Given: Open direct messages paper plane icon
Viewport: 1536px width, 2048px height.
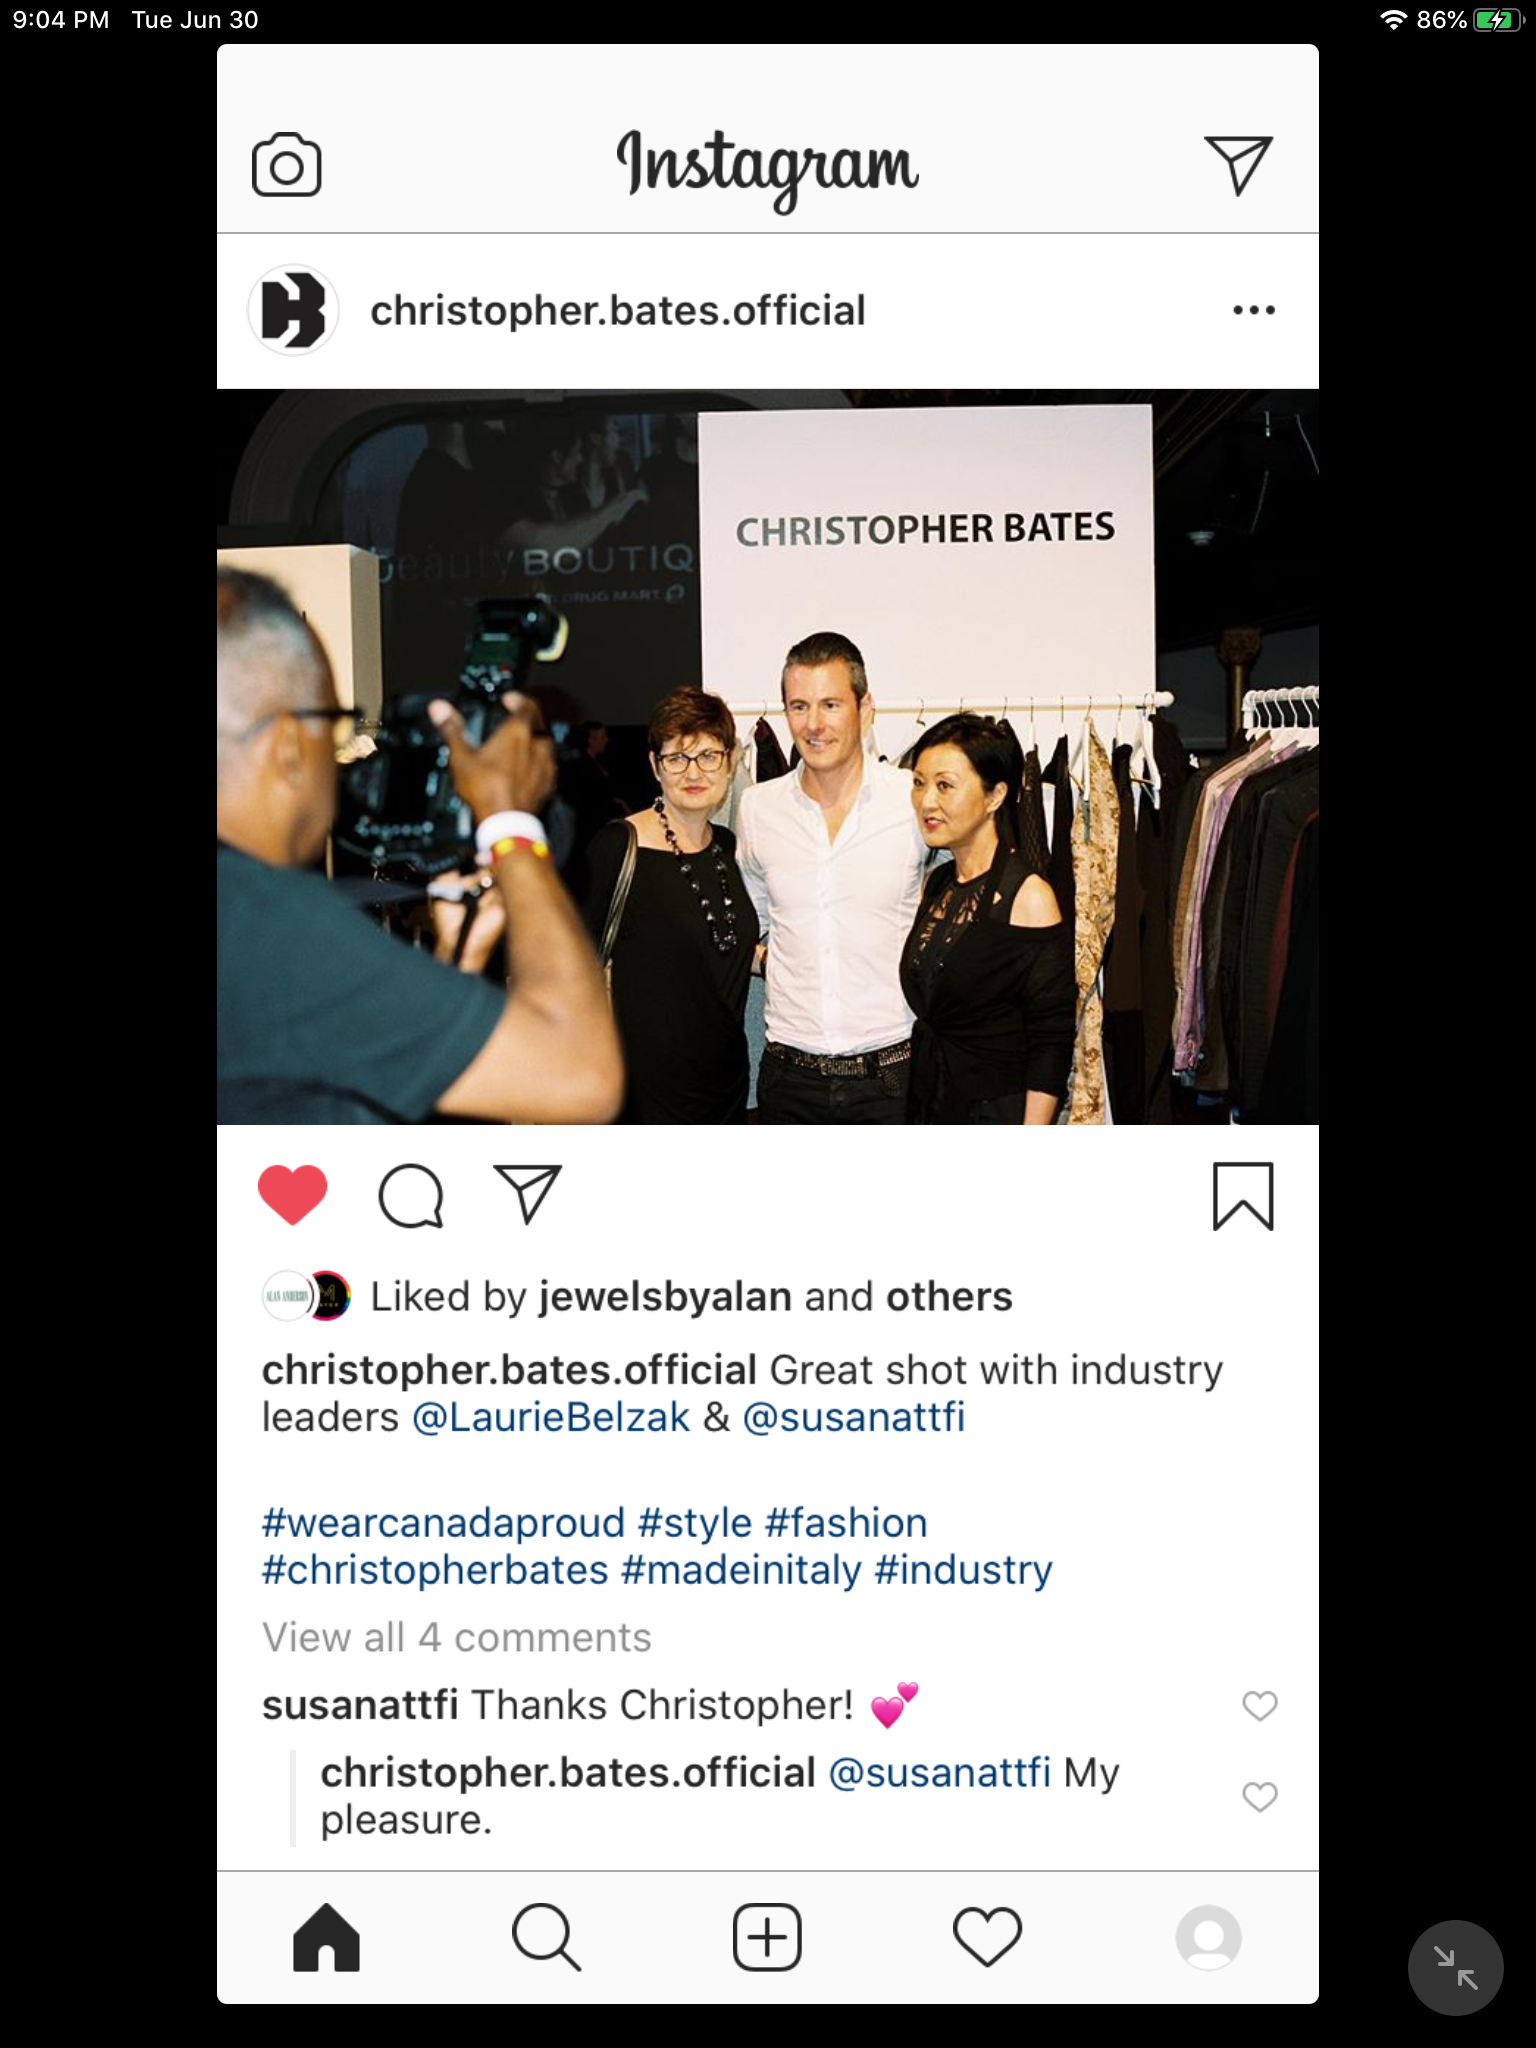Looking at the screenshot, I should 1238,165.
